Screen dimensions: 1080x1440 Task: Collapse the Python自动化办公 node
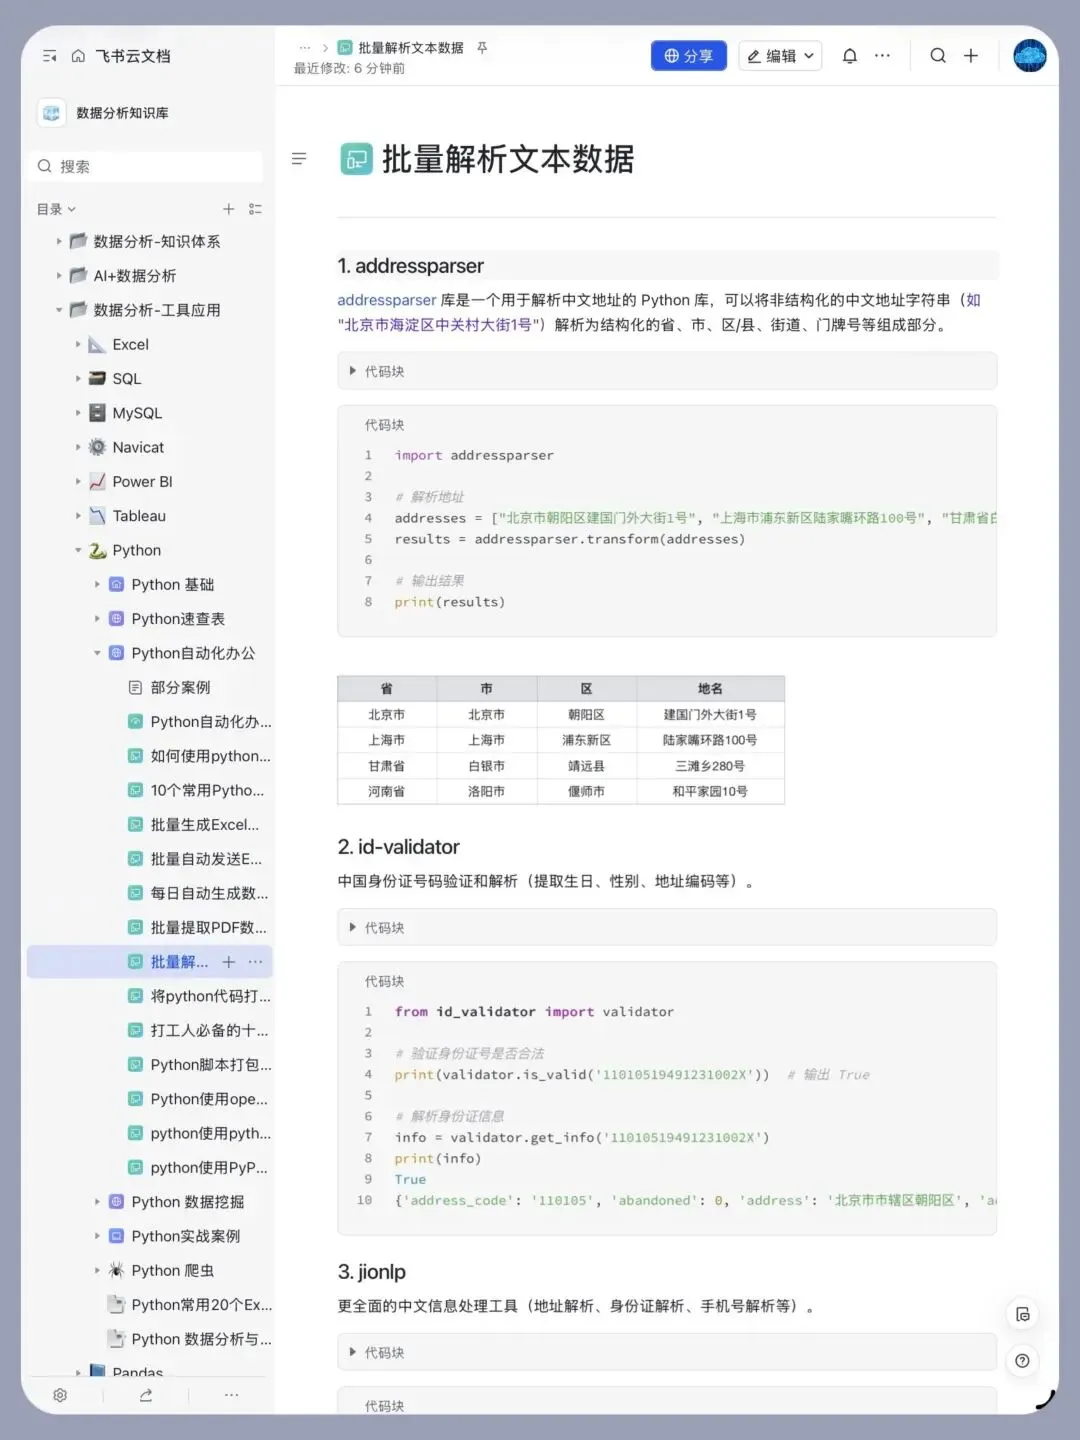97,653
